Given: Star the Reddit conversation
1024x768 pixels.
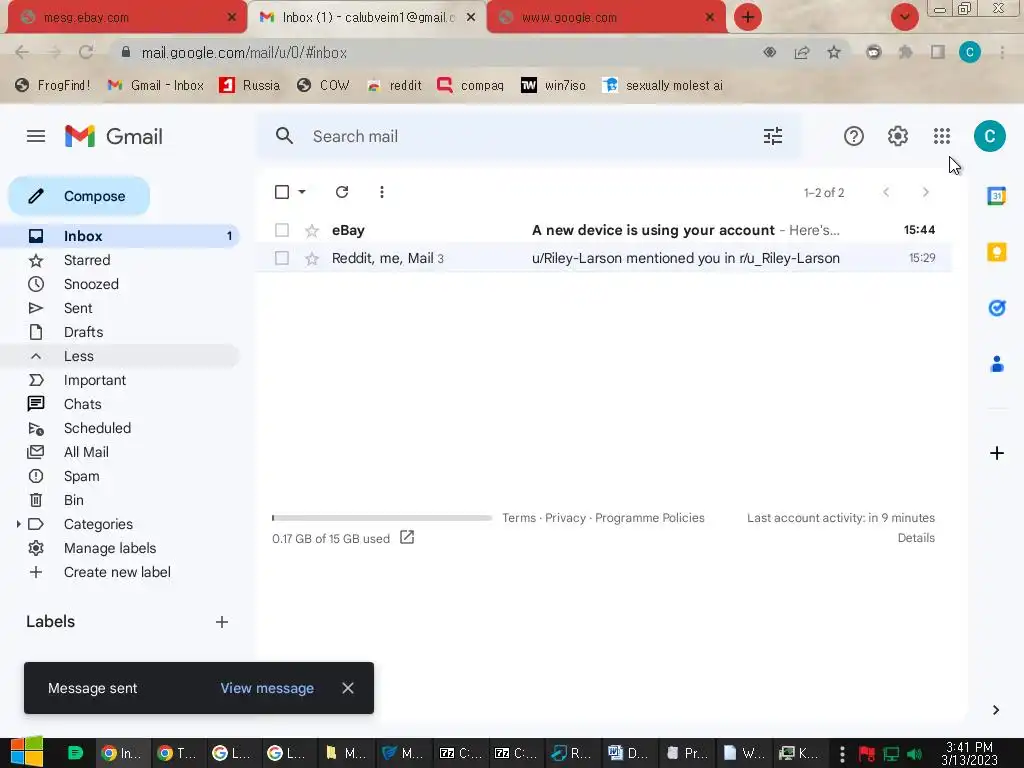Looking at the screenshot, I should (312, 259).
